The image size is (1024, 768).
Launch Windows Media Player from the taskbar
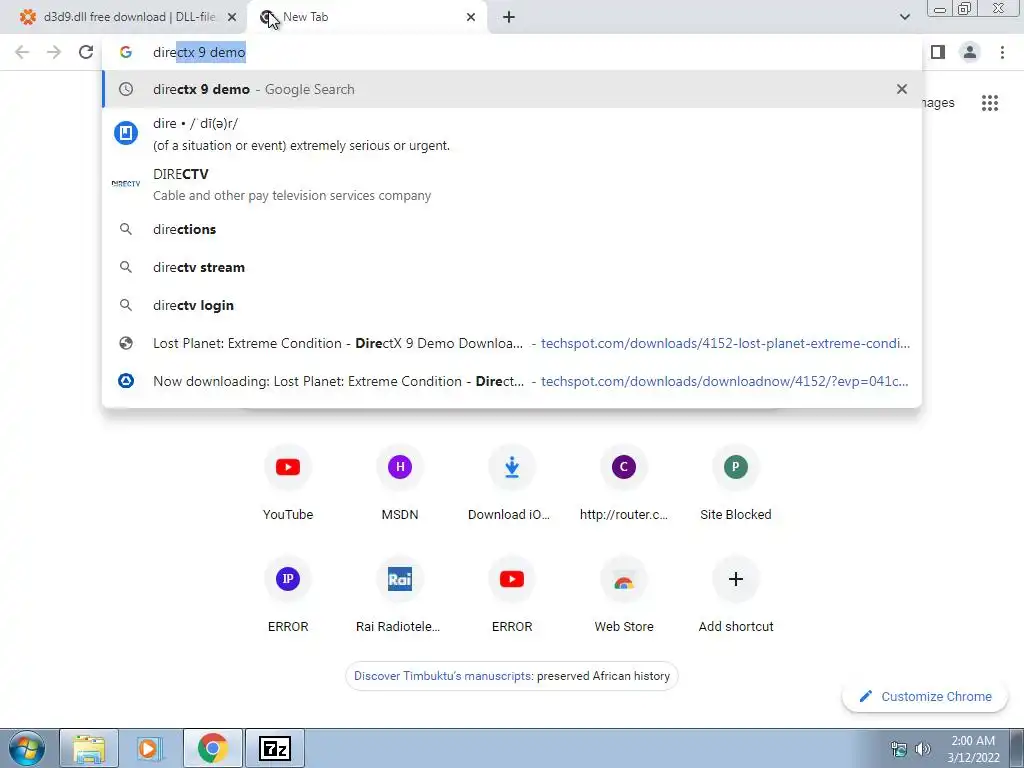pos(150,748)
